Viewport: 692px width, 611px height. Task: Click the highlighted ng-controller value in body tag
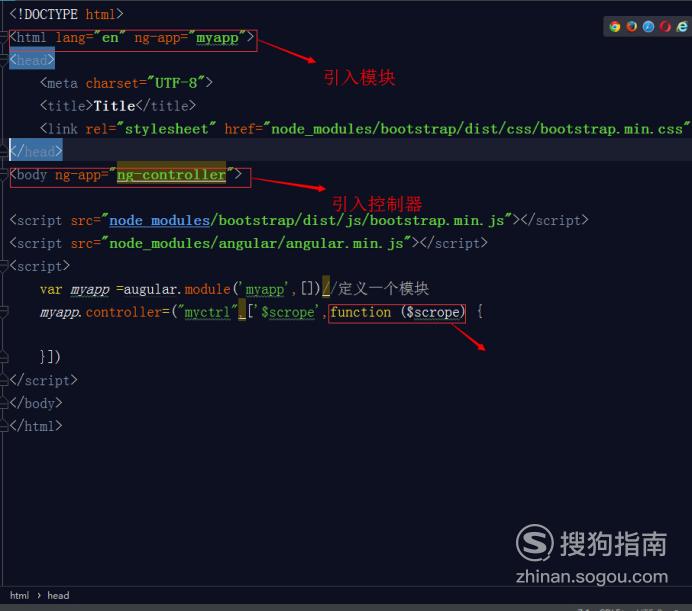171,175
